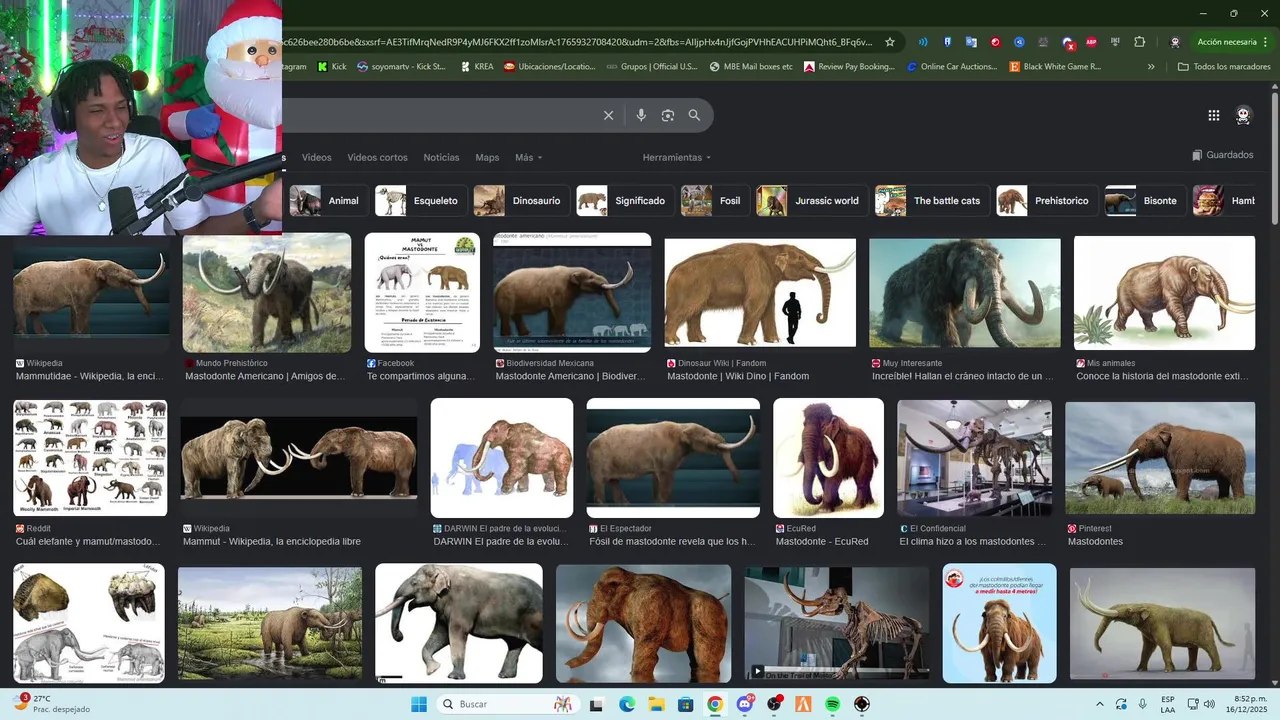Click the Chrome address bar URL

[578, 42]
